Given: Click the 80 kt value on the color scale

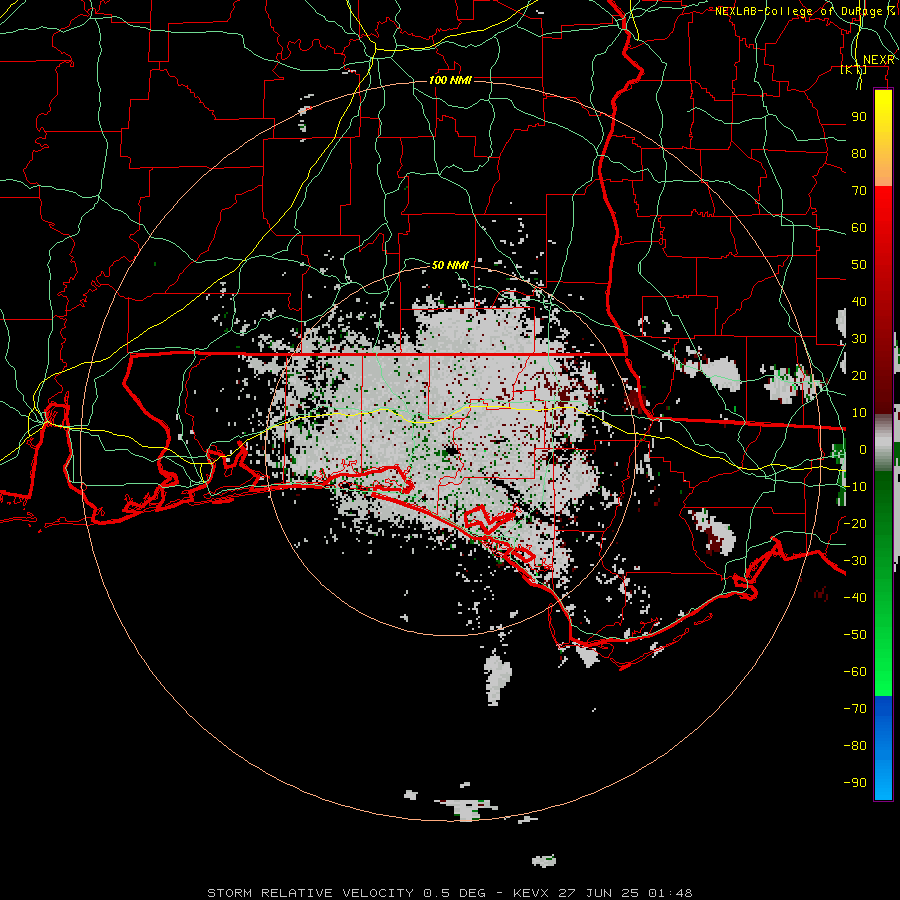Looking at the screenshot, I should (859, 154).
